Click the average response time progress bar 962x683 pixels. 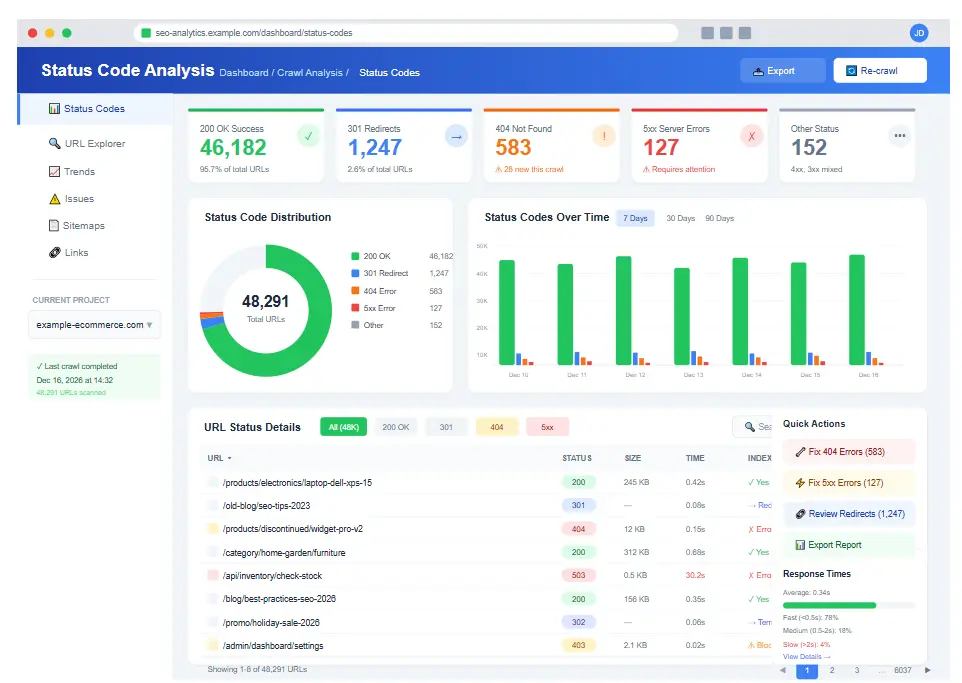(x=848, y=605)
